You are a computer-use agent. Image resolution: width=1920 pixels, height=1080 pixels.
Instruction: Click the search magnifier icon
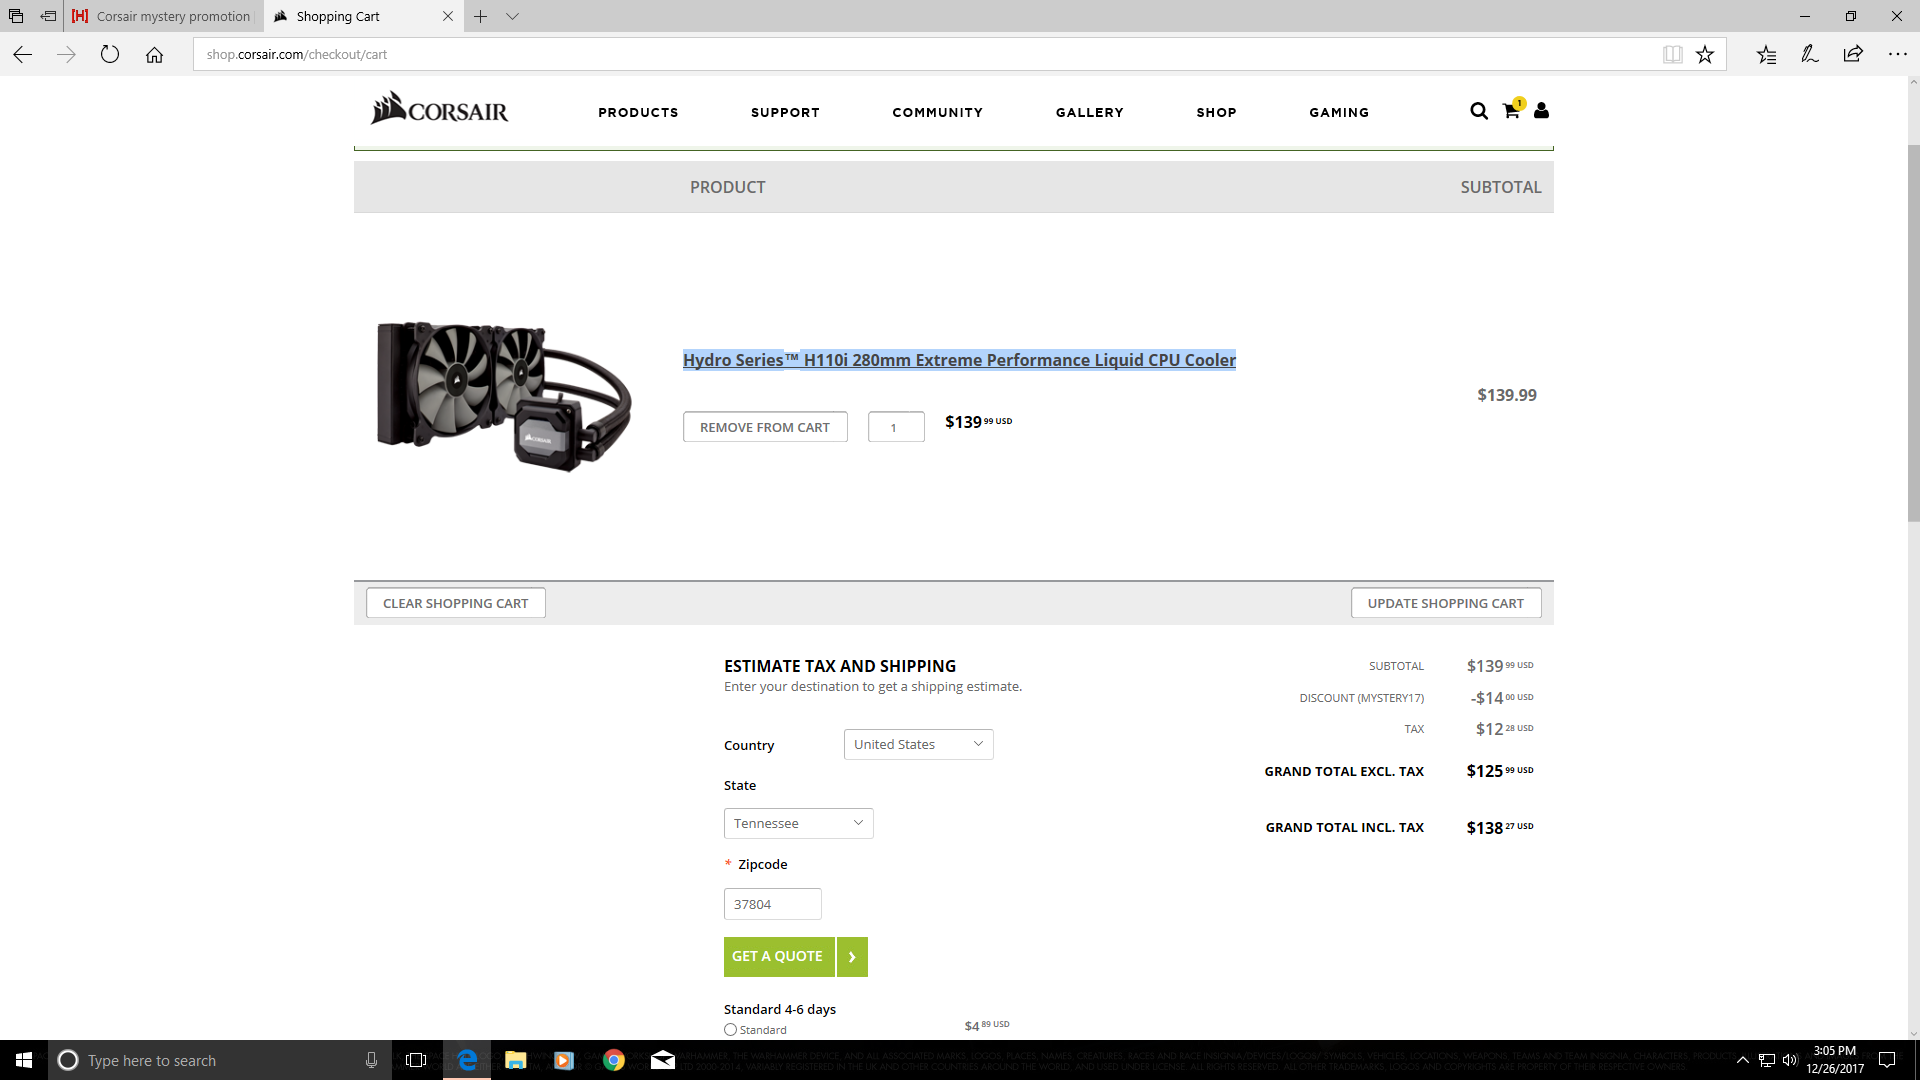(1478, 111)
